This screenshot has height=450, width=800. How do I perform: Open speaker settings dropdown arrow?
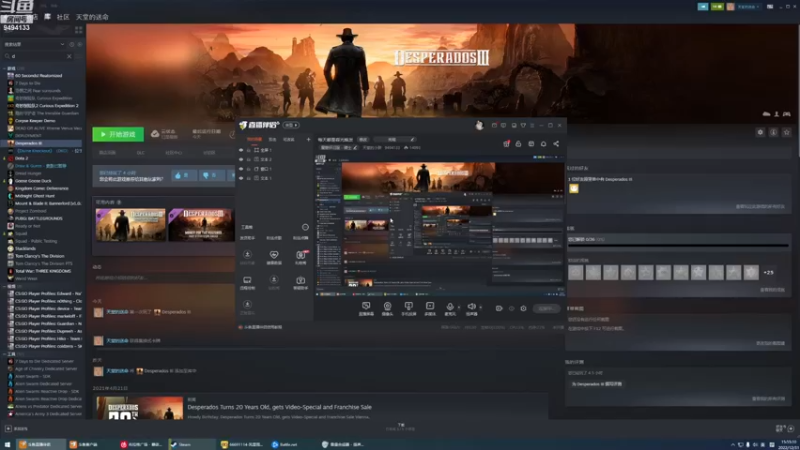[x=481, y=308]
